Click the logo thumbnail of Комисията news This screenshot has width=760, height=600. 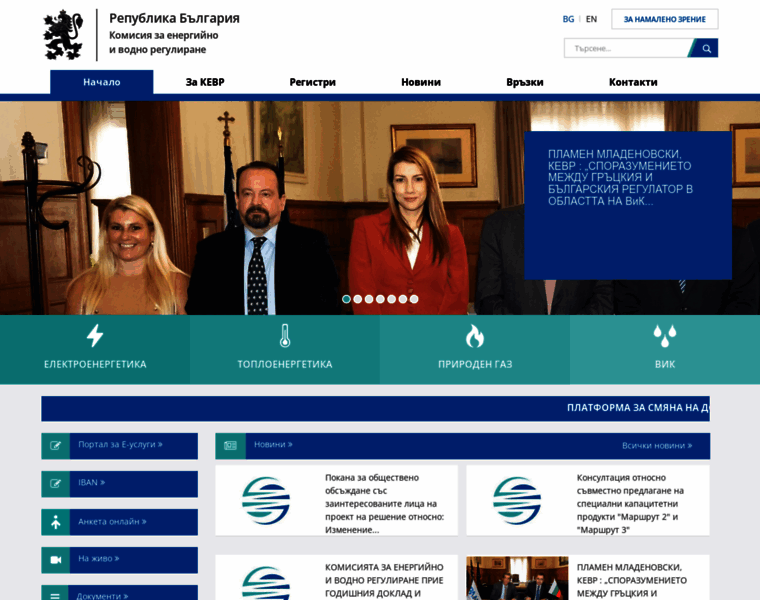pyautogui.click(x=266, y=583)
